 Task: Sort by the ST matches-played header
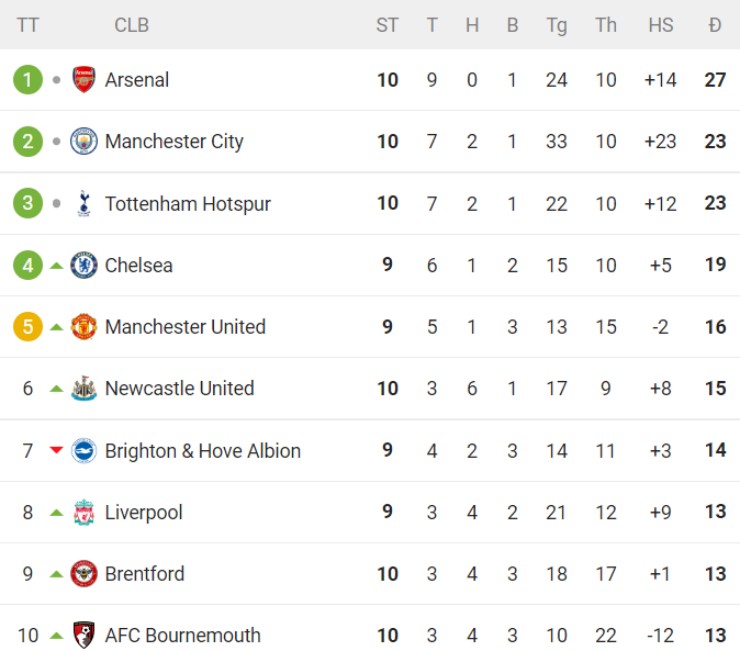tap(387, 25)
